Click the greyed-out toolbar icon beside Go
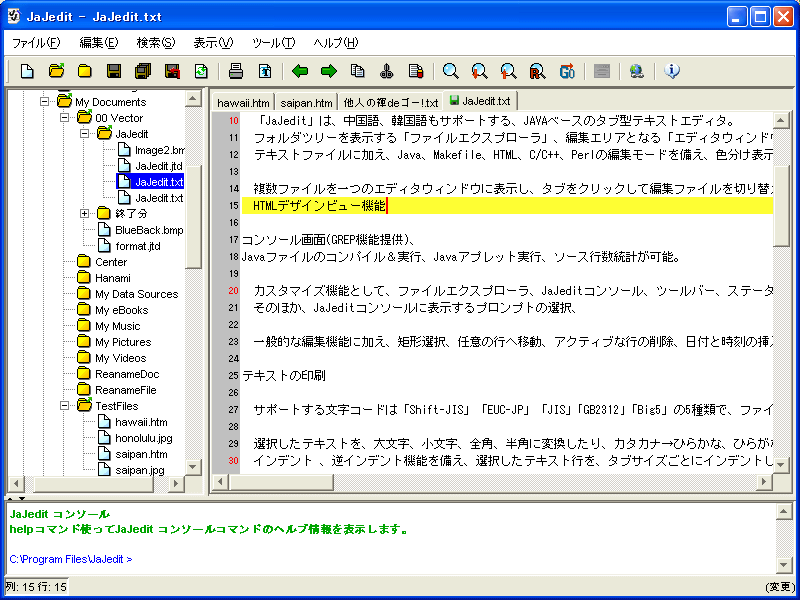Screen dimensions: 800x600 (602, 71)
